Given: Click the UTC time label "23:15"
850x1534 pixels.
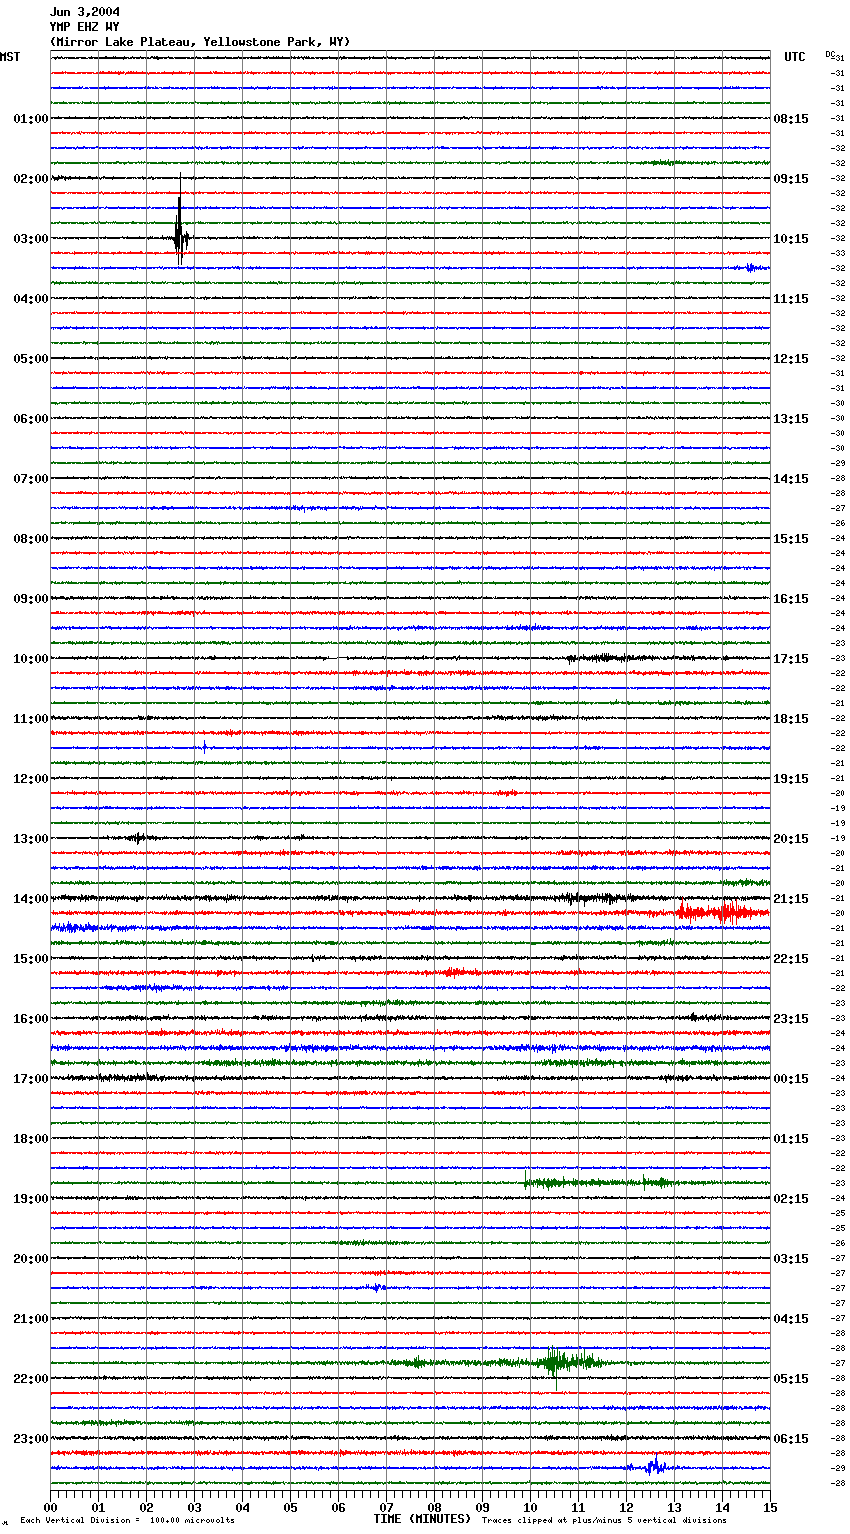Looking at the screenshot, I should [x=791, y=1019].
